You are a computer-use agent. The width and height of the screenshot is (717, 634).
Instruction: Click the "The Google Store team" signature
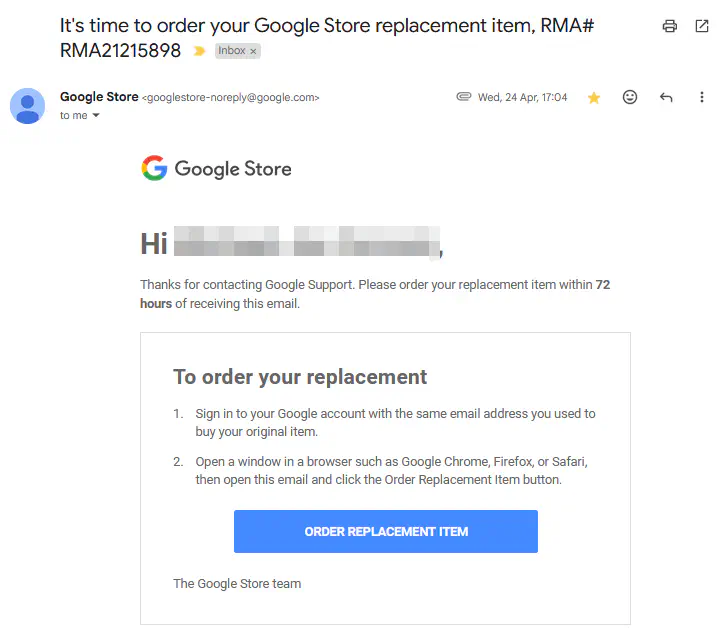(237, 584)
